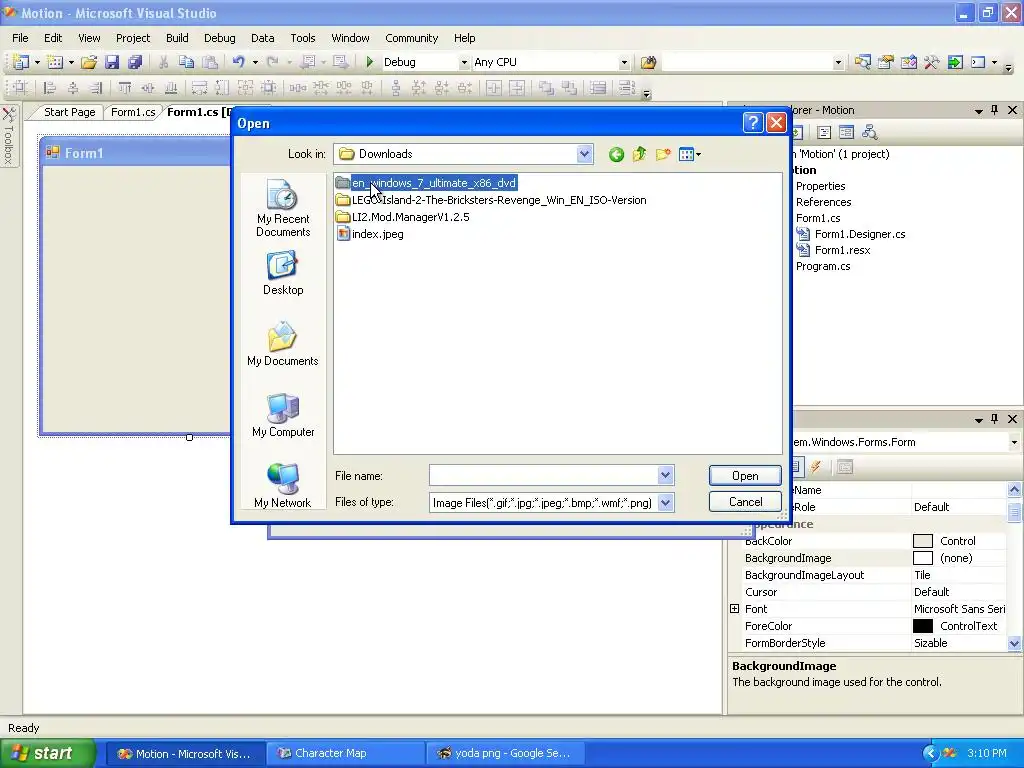
Task: Open the Toolbox hammer and wrench icon
Action: click(932, 62)
